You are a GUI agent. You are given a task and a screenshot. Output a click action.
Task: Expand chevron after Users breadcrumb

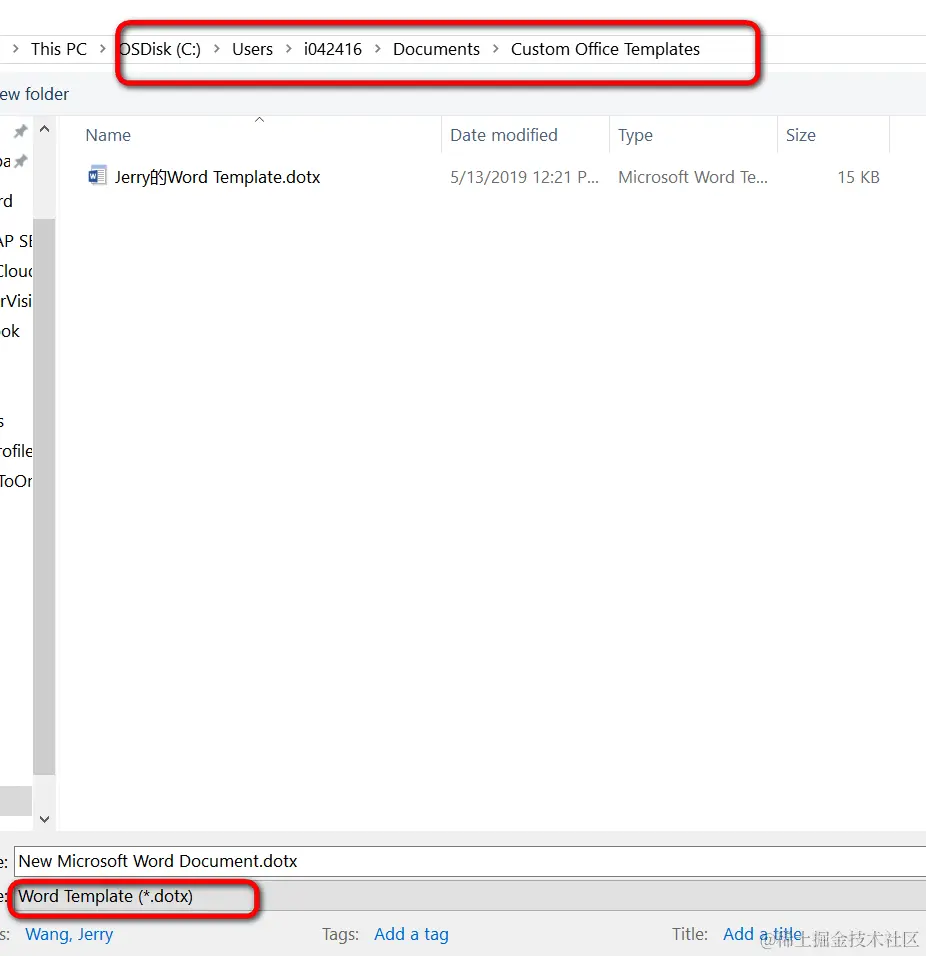point(288,48)
